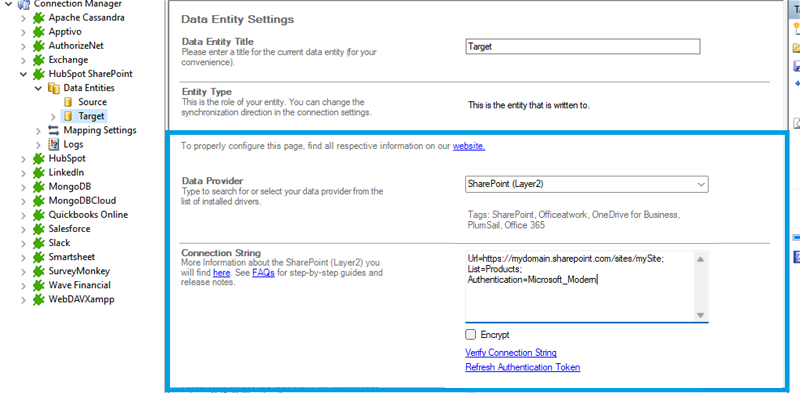Open the Data Provider dropdown
The width and height of the screenshot is (800, 393).
pos(701,184)
